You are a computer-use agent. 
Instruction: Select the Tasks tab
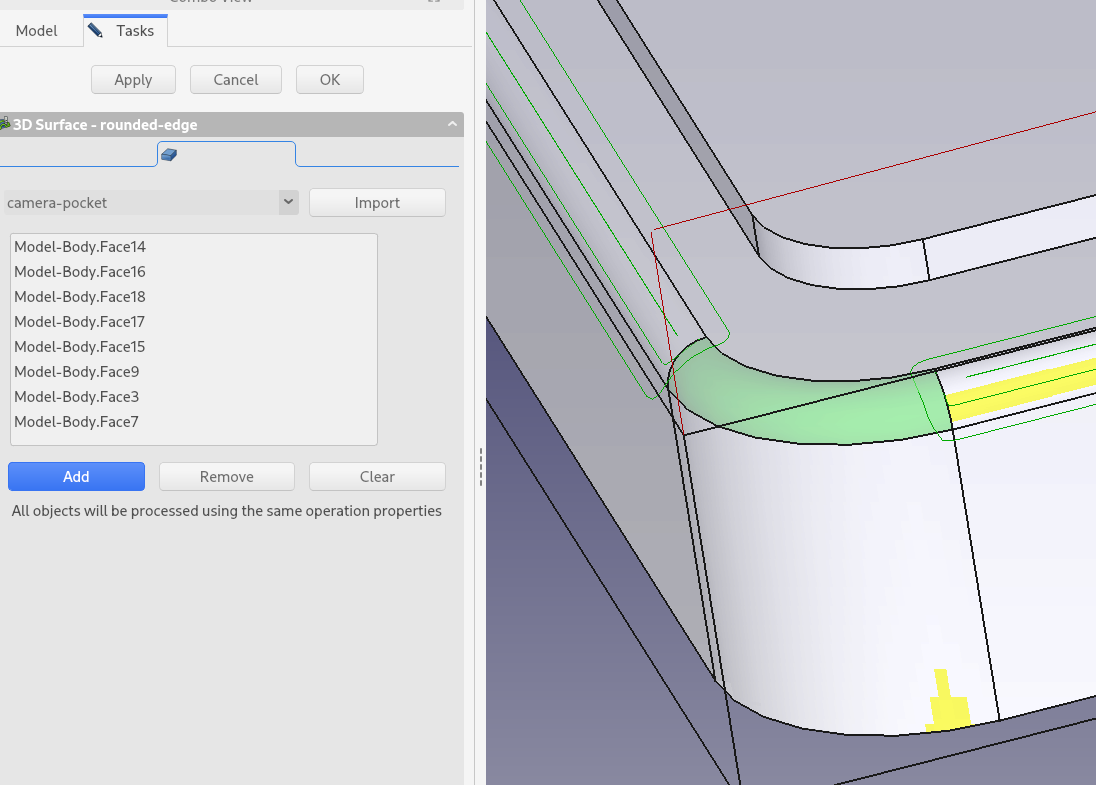(x=124, y=31)
